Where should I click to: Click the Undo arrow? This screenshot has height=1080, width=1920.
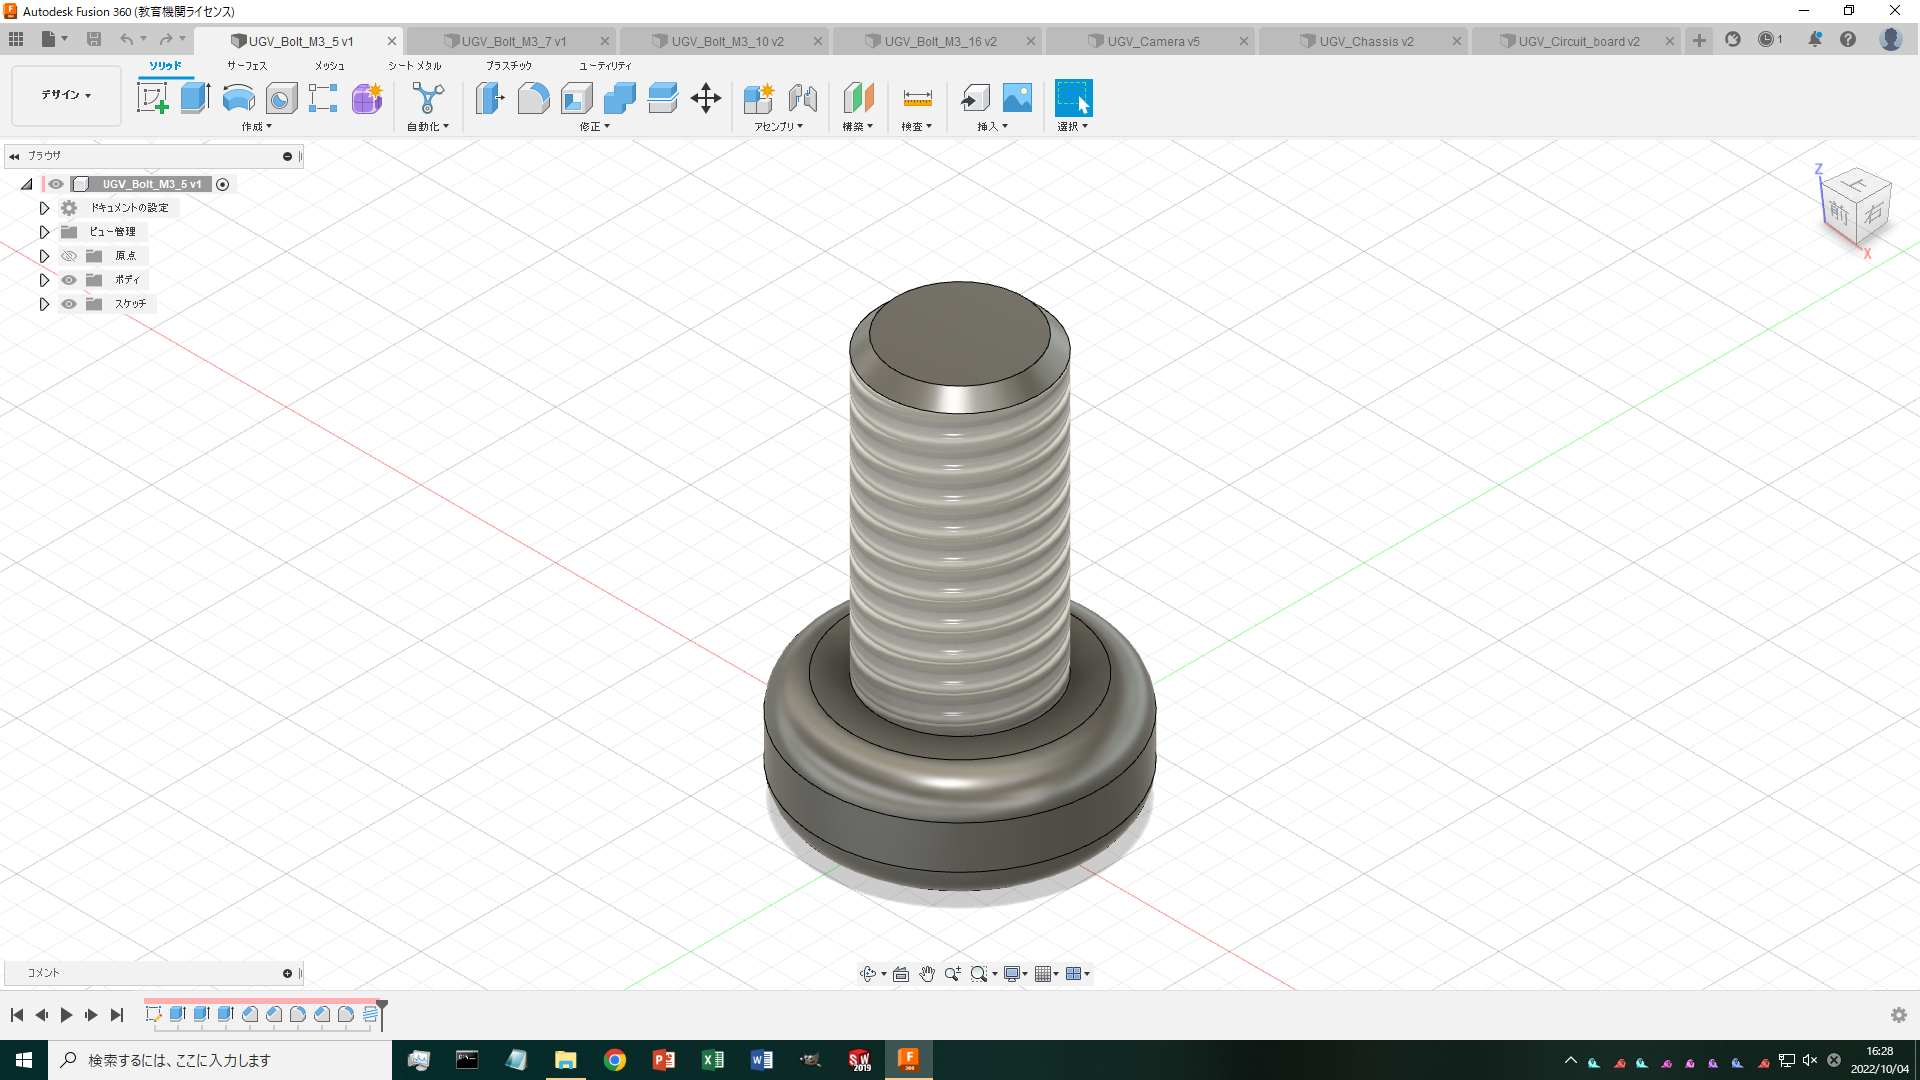coord(126,39)
